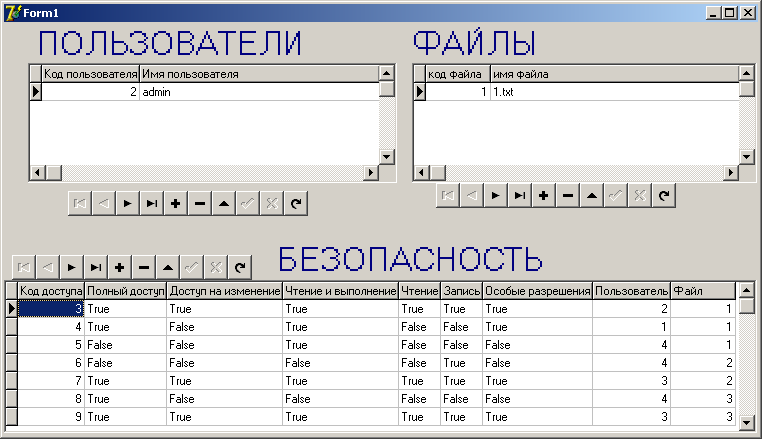
Task: Select Запись cell in access code 4 row
Action: pos(461,327)
